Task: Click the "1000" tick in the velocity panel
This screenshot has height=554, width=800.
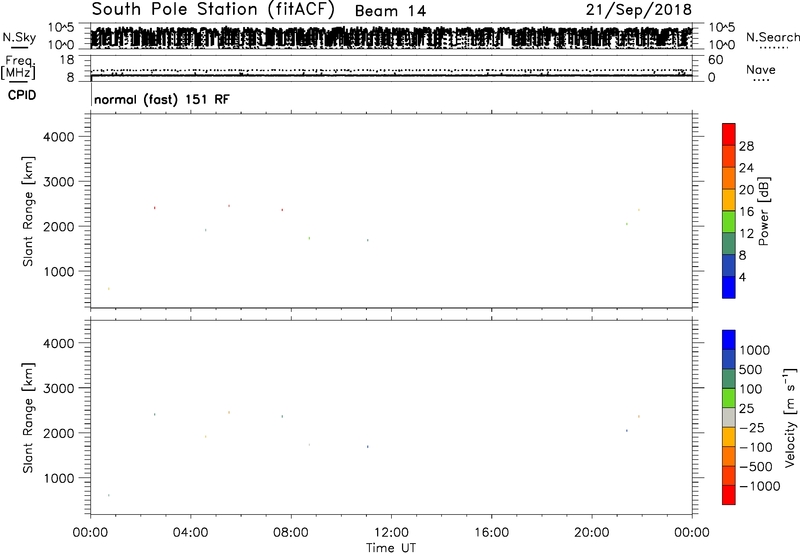Action: click(x=59, y=478)
